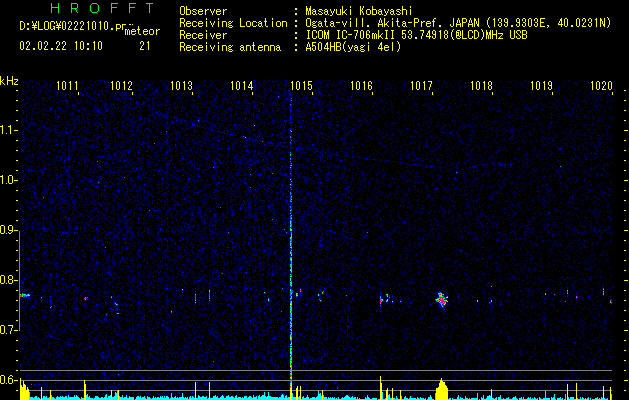
Task: Click the 0.9 kHz frequency label
Action: 8,230
